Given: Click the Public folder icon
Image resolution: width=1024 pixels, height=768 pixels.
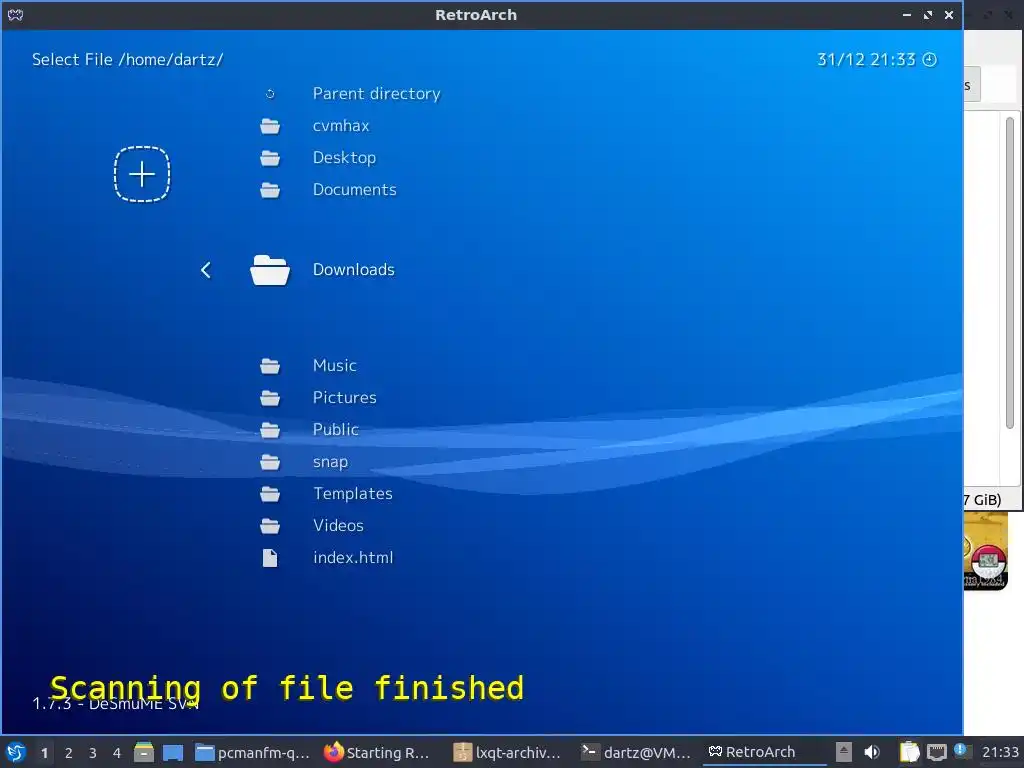Looking at the screenshot, I should [270, 430].
